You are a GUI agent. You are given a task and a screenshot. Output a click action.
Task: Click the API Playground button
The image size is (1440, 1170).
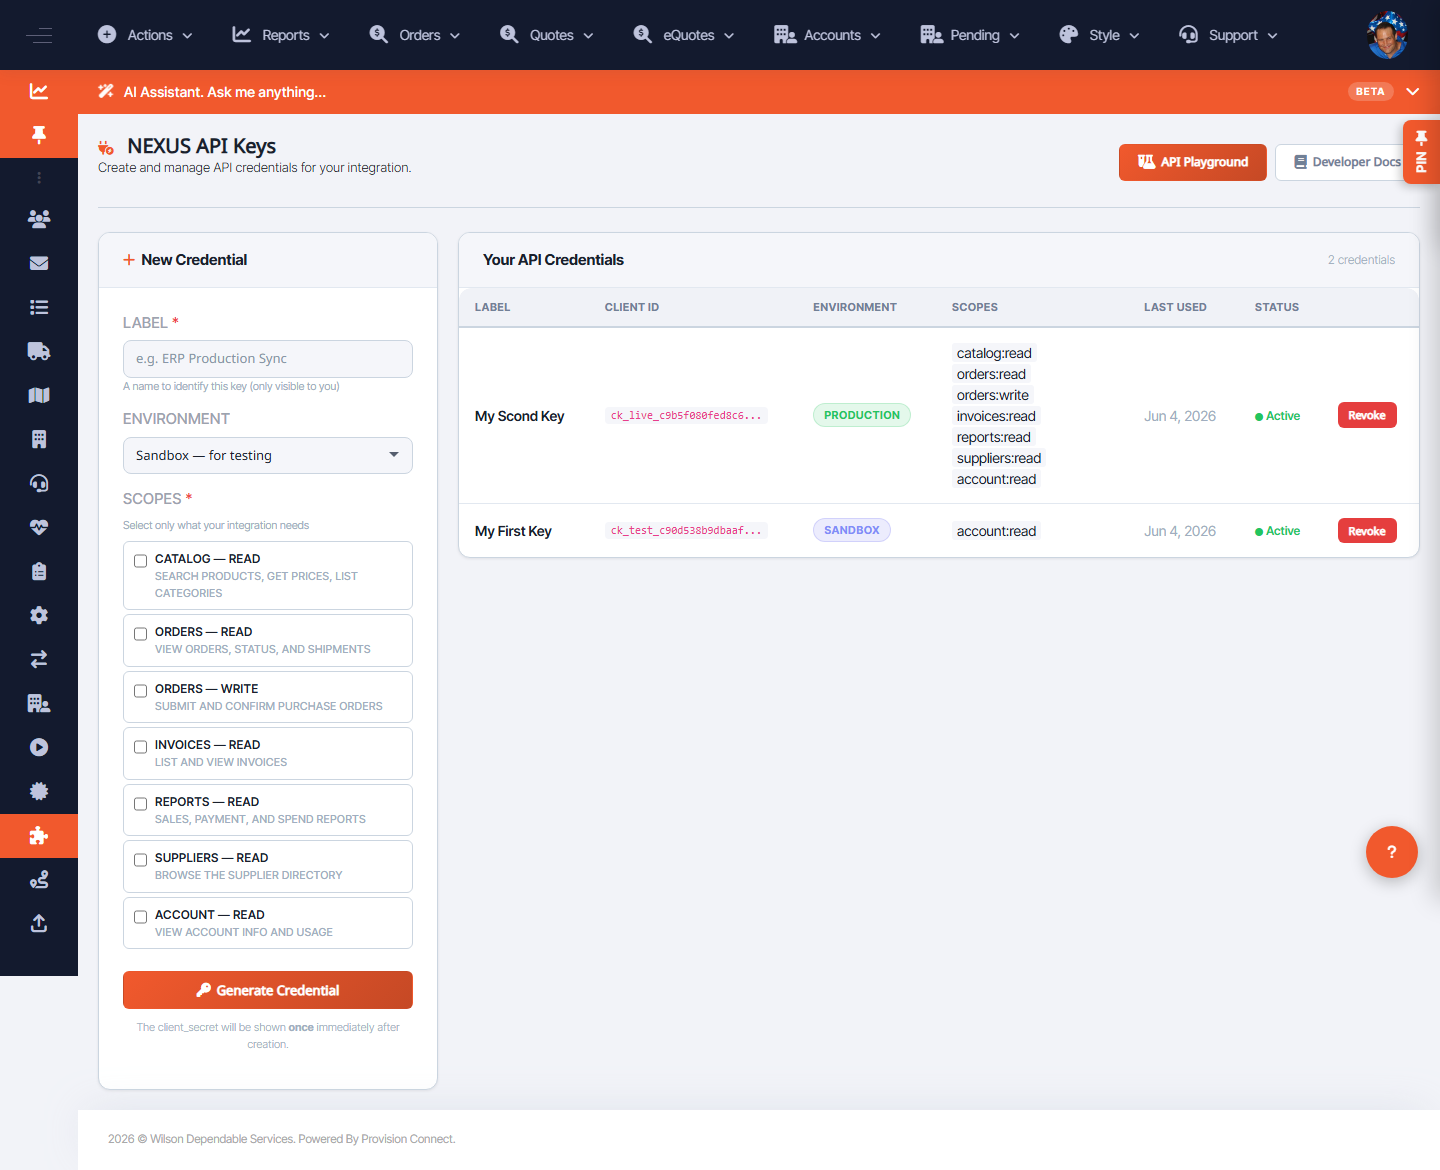[x=1193, y=162]
